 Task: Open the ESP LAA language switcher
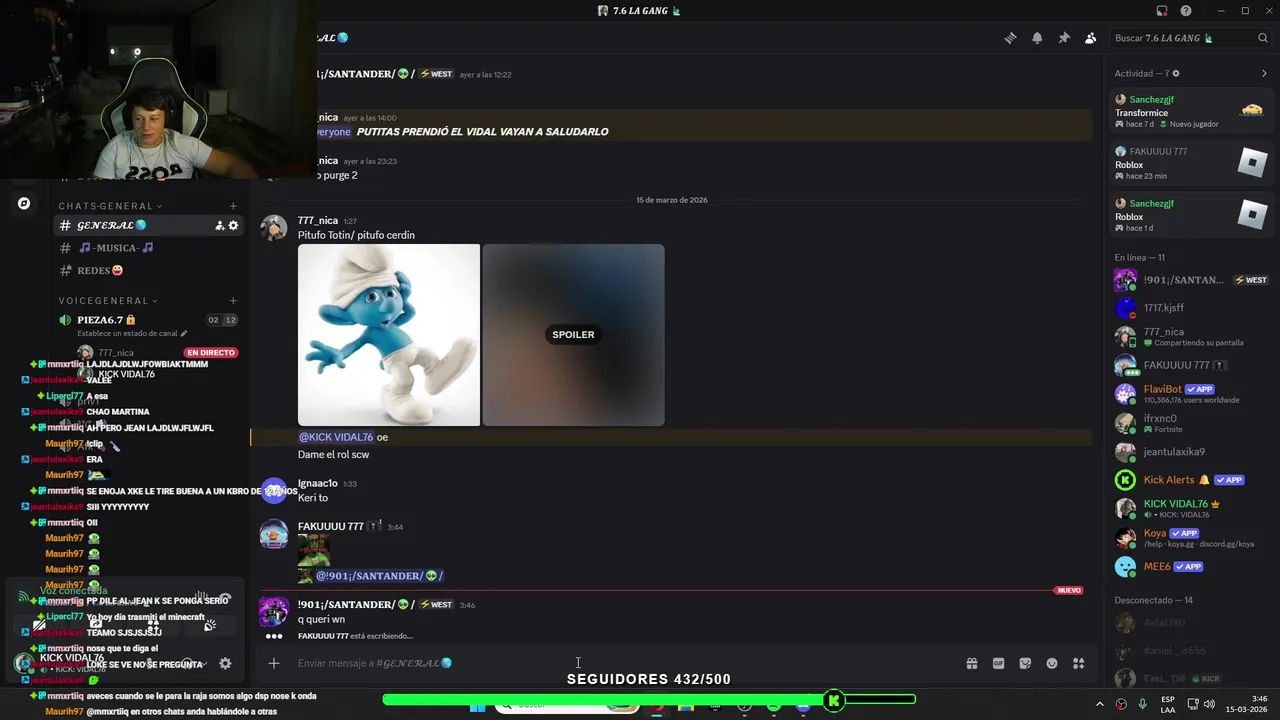pos(1168,704)
